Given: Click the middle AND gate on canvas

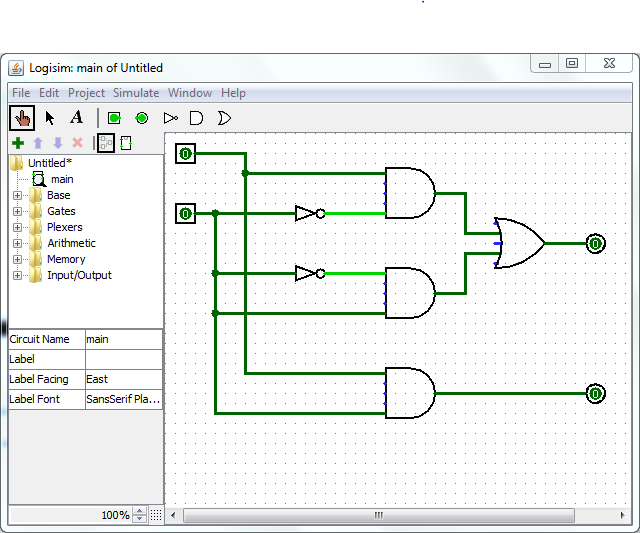Looking at the screenshot, I should tap(410, 293).
